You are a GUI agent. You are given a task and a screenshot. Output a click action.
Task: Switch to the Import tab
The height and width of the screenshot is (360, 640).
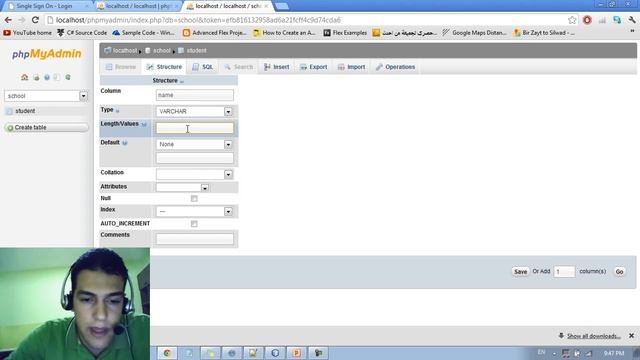pyautogui.click(x=351, y=67)
